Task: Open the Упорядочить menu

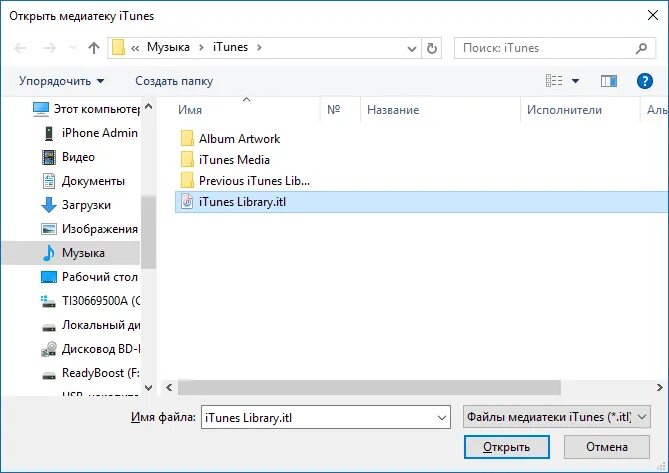Action: (61, 81)
